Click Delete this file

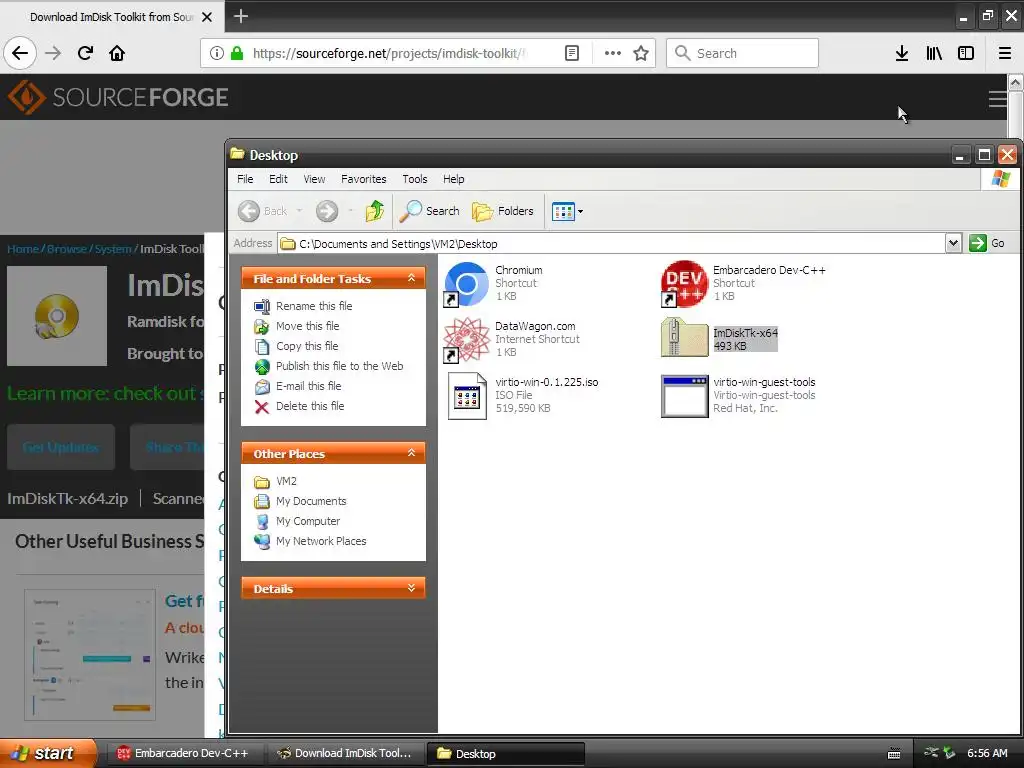click(310, 406)
